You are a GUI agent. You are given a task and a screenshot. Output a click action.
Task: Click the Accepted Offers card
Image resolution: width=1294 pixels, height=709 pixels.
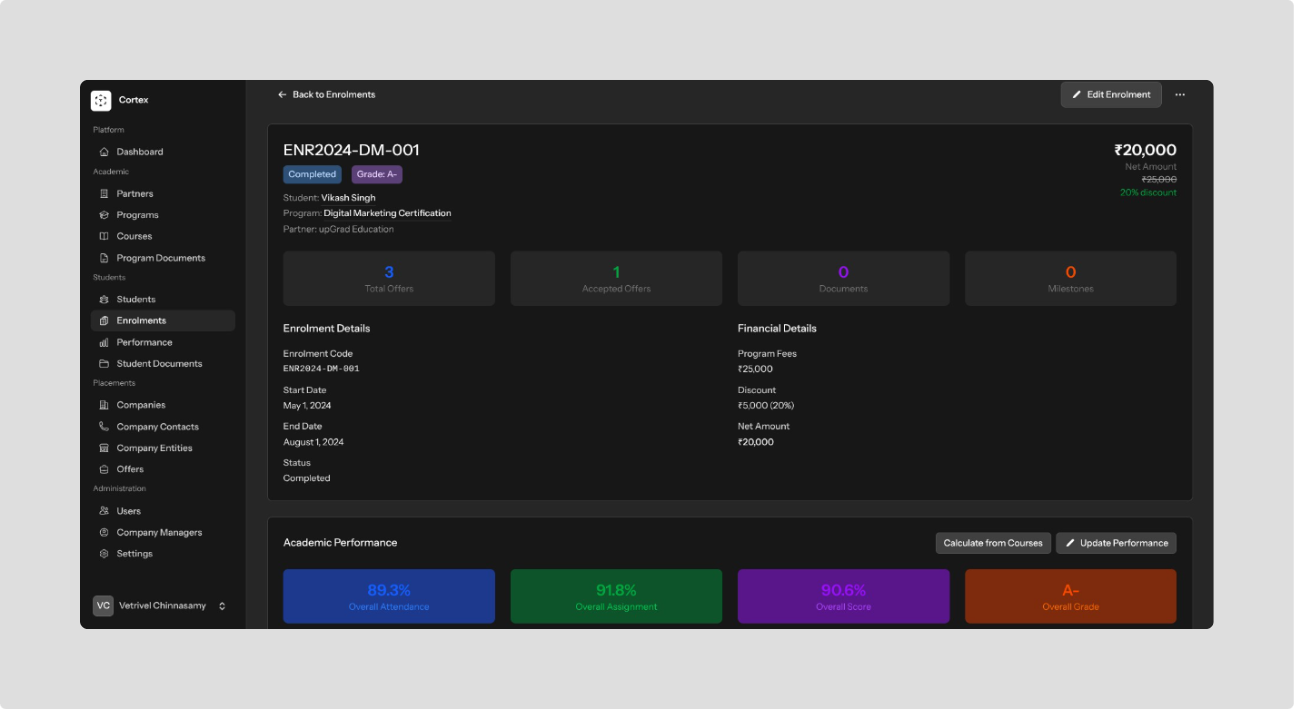pos(616,278)
